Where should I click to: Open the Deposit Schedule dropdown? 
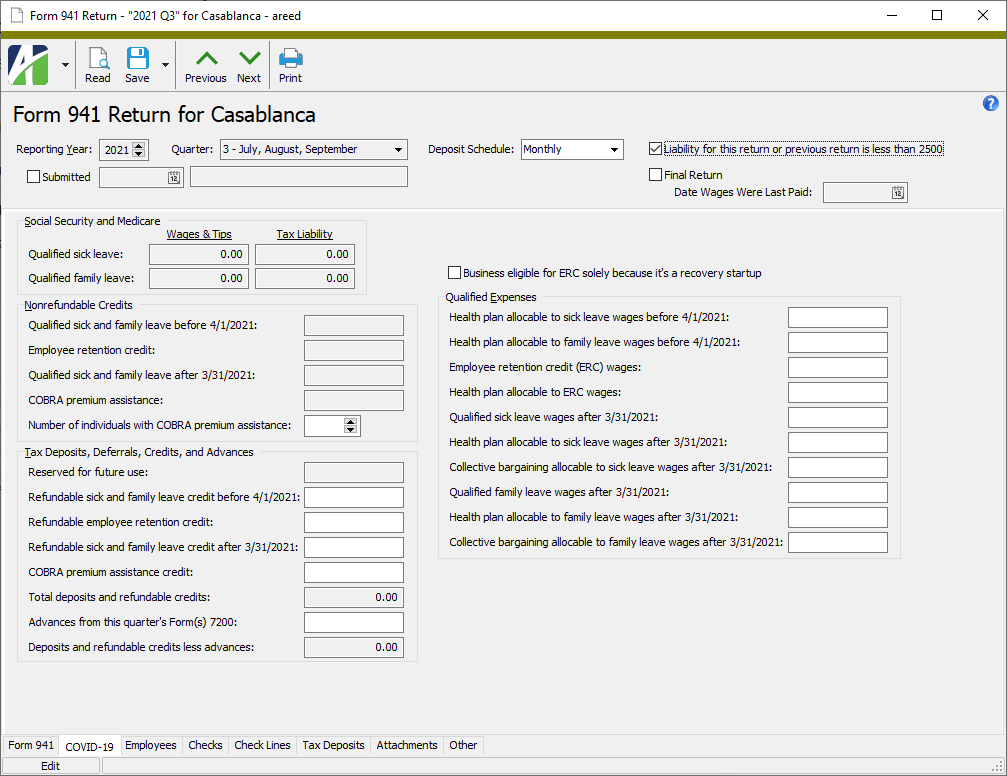click(x=615, y=150)
